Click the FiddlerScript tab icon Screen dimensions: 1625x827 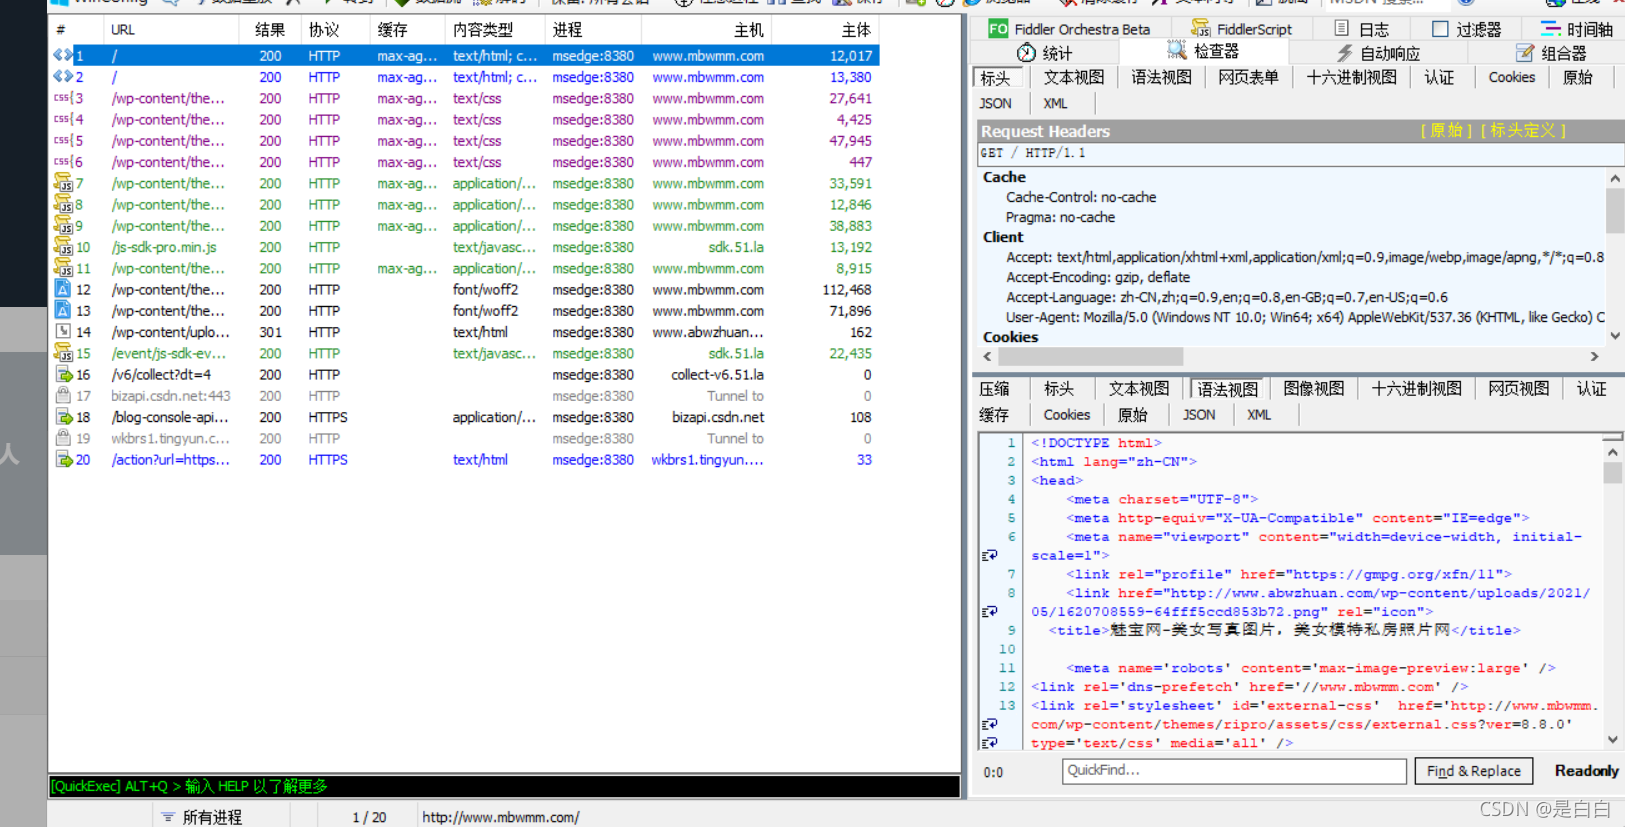coord(1200,28)
